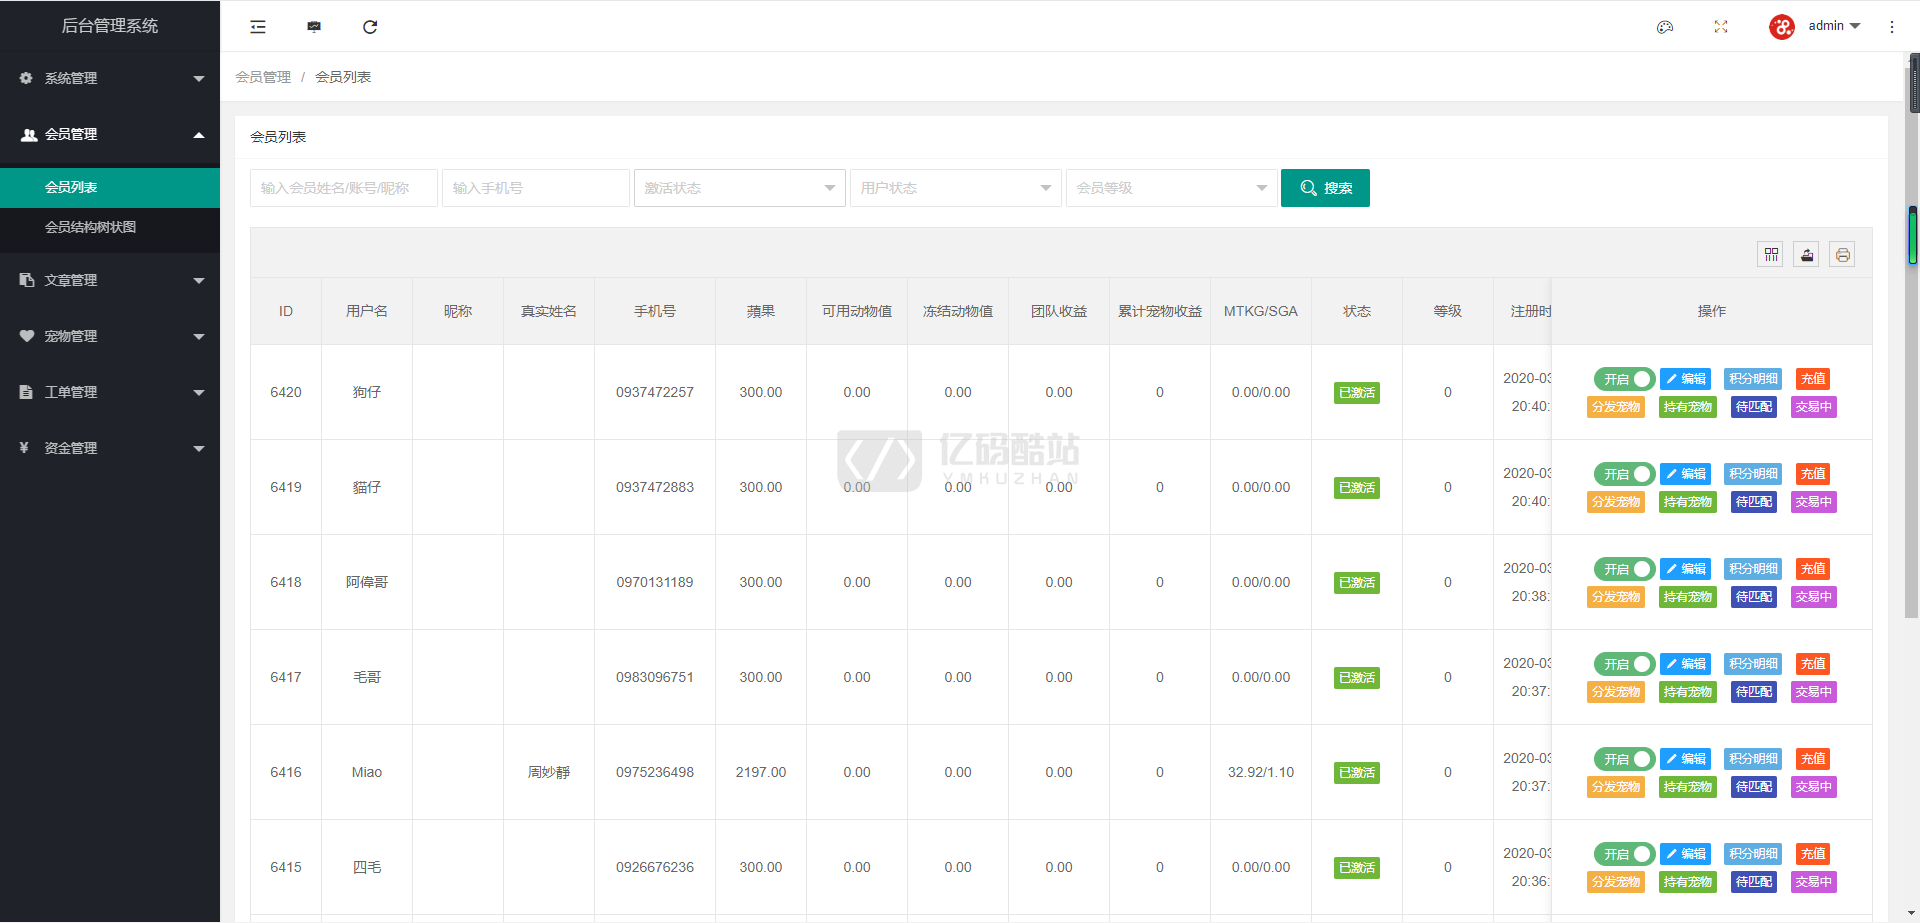The image size is (1920, 923).
Task: Click 编辑 for user 6420
Action: (x=1686, y=379)
